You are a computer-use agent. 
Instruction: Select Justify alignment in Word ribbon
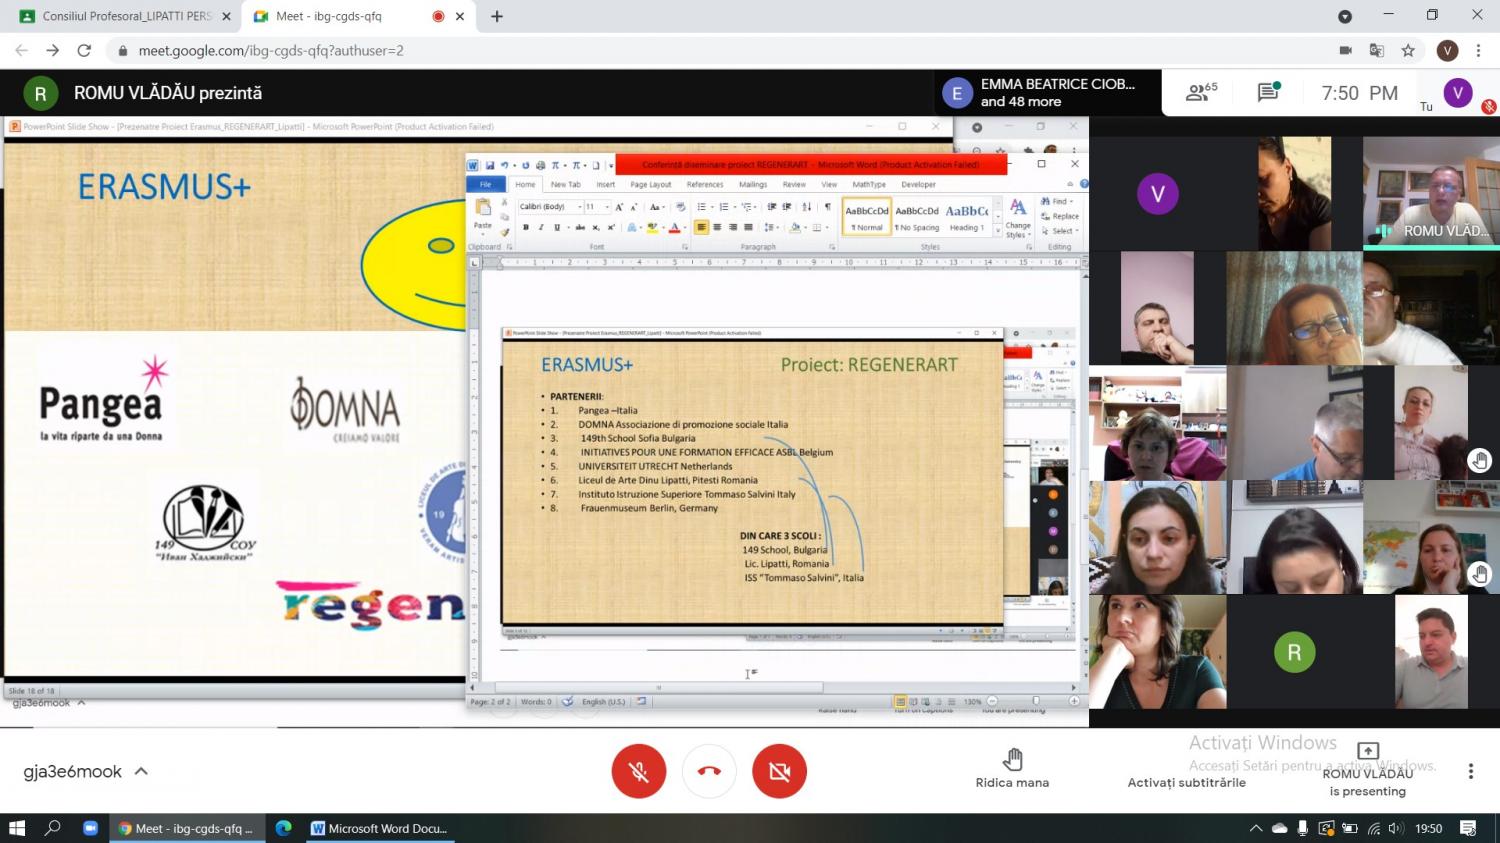coord(748,227)
